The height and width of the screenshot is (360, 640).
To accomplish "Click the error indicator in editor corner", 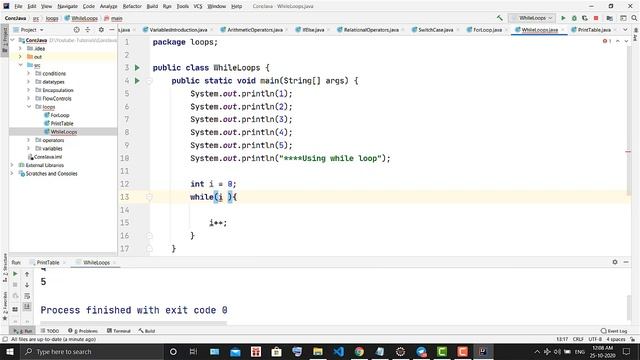I will [607, 41].
